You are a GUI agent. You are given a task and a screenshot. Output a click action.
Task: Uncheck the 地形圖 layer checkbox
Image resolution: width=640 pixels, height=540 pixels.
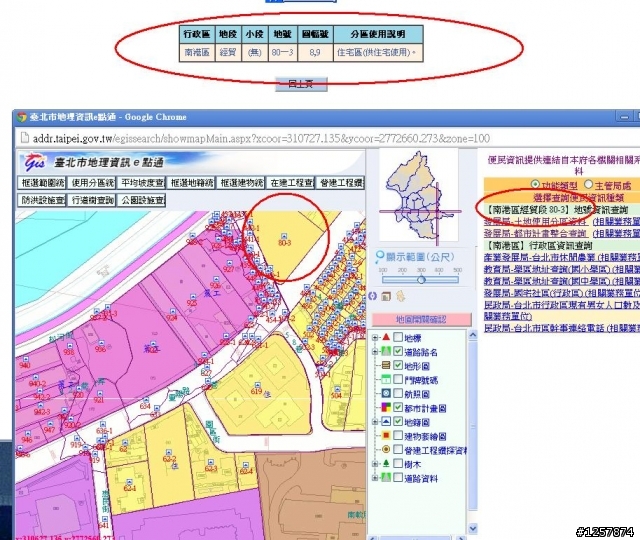398,365
